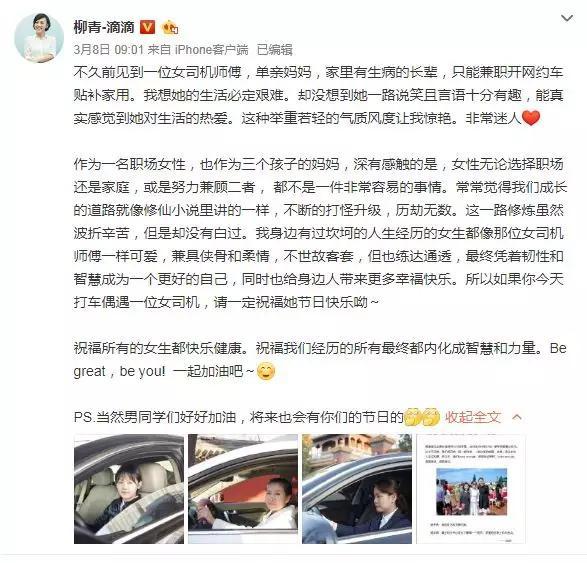
Task: Click the orange V verified badge
Action: [x=147, y=27]
